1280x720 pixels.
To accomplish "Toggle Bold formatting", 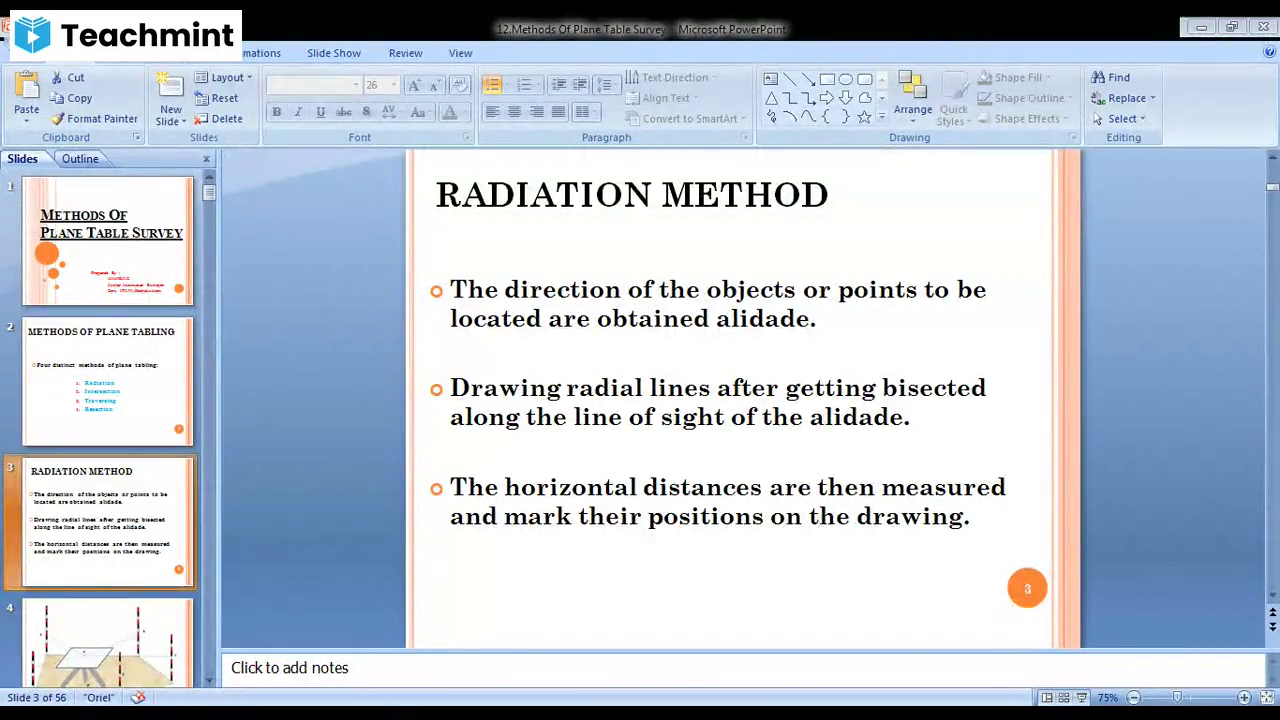I will point(276,112).
